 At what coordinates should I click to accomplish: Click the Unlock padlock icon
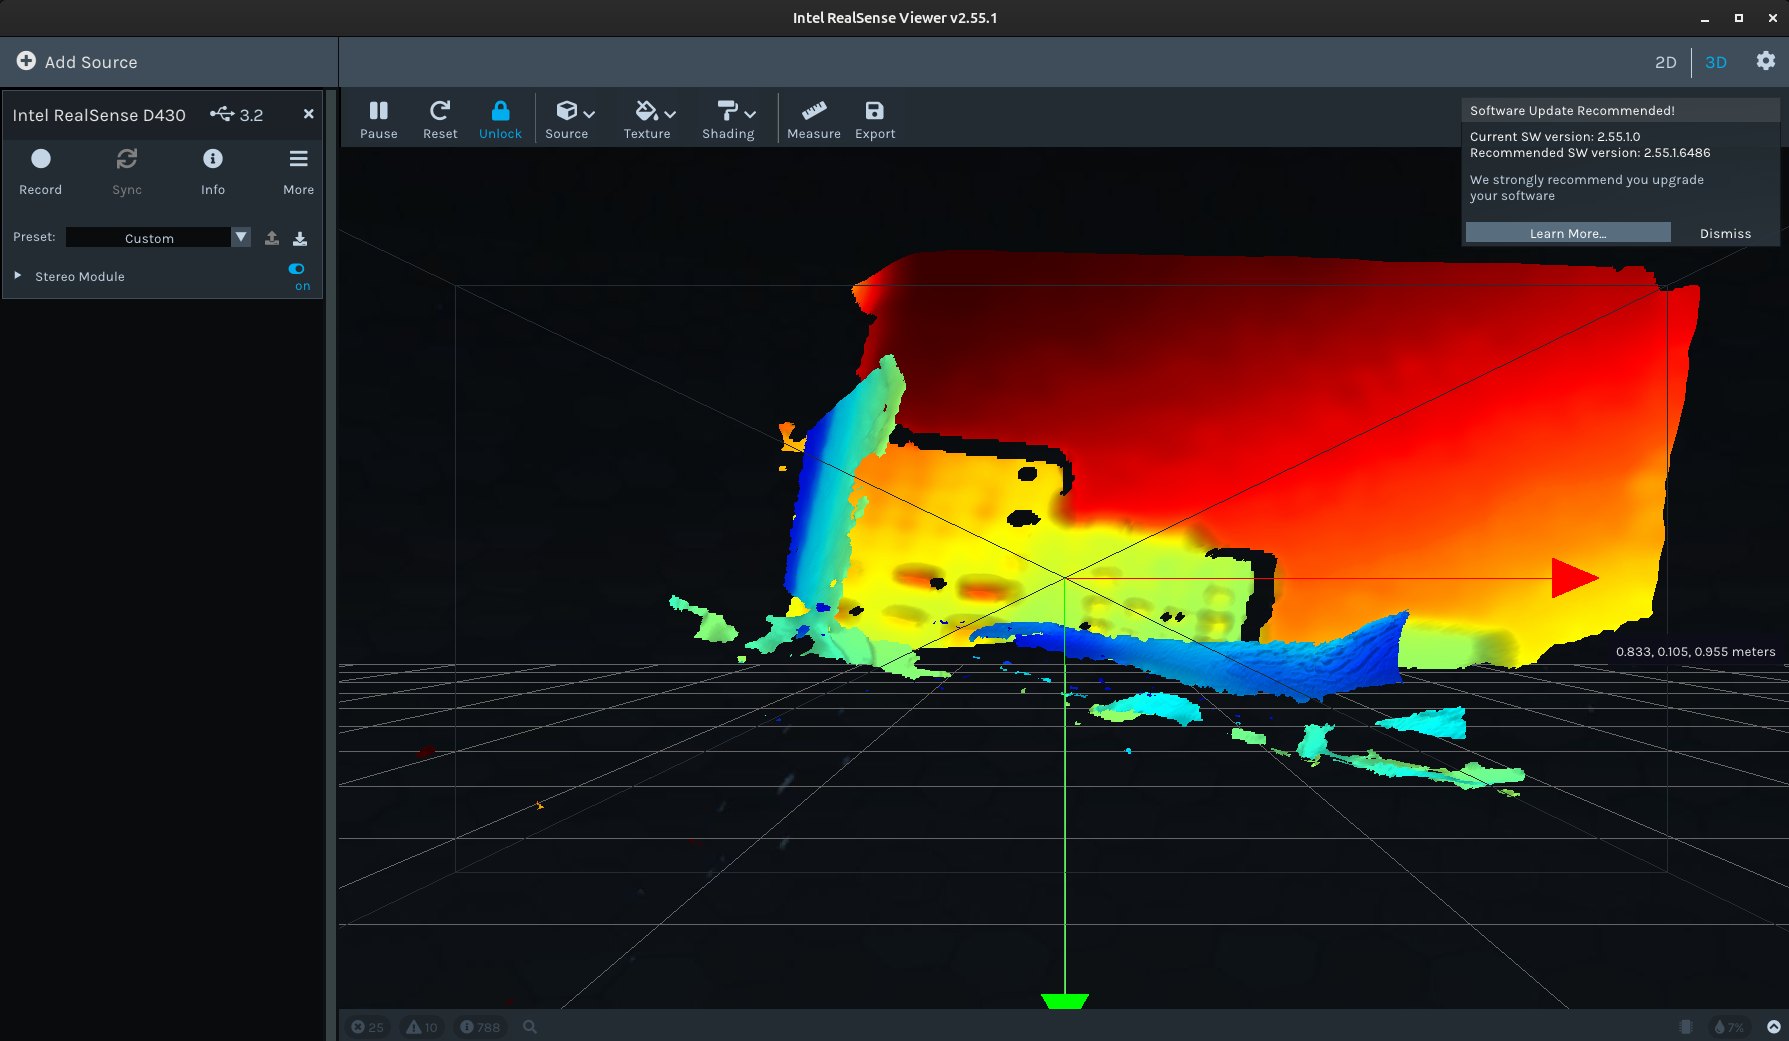tap(500, 110)
